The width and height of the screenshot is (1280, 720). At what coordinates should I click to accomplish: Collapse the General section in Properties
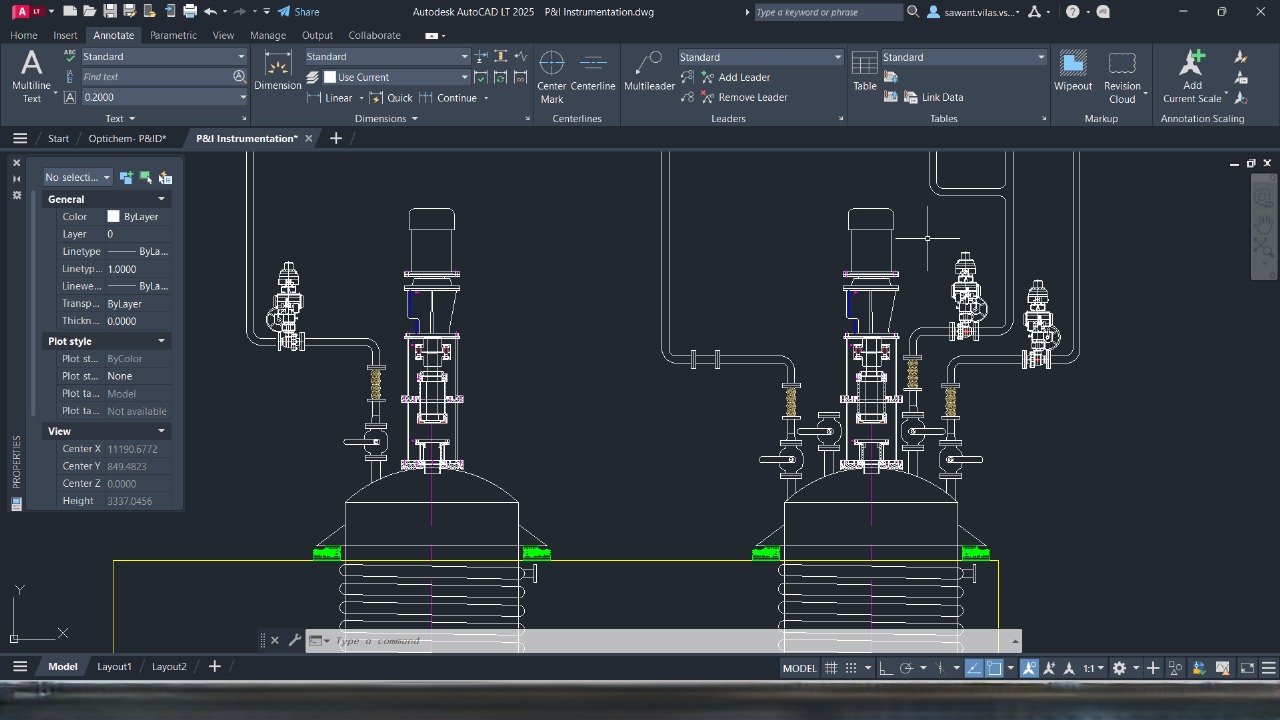click(x=161, y=199)
